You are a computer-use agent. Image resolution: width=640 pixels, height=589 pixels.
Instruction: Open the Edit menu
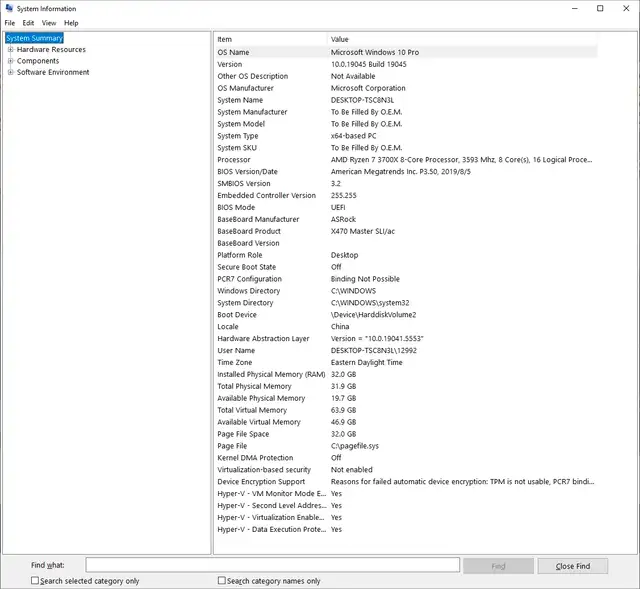tap(28, 23)
